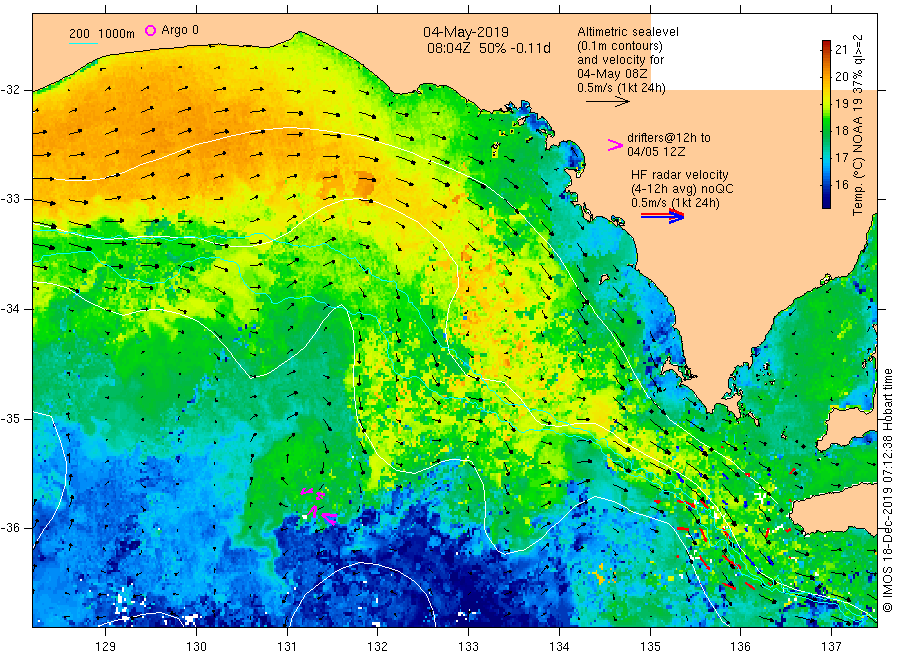Click the -36 latitude axis label
This screenshot has width=900, height=660.
point(10,527)
